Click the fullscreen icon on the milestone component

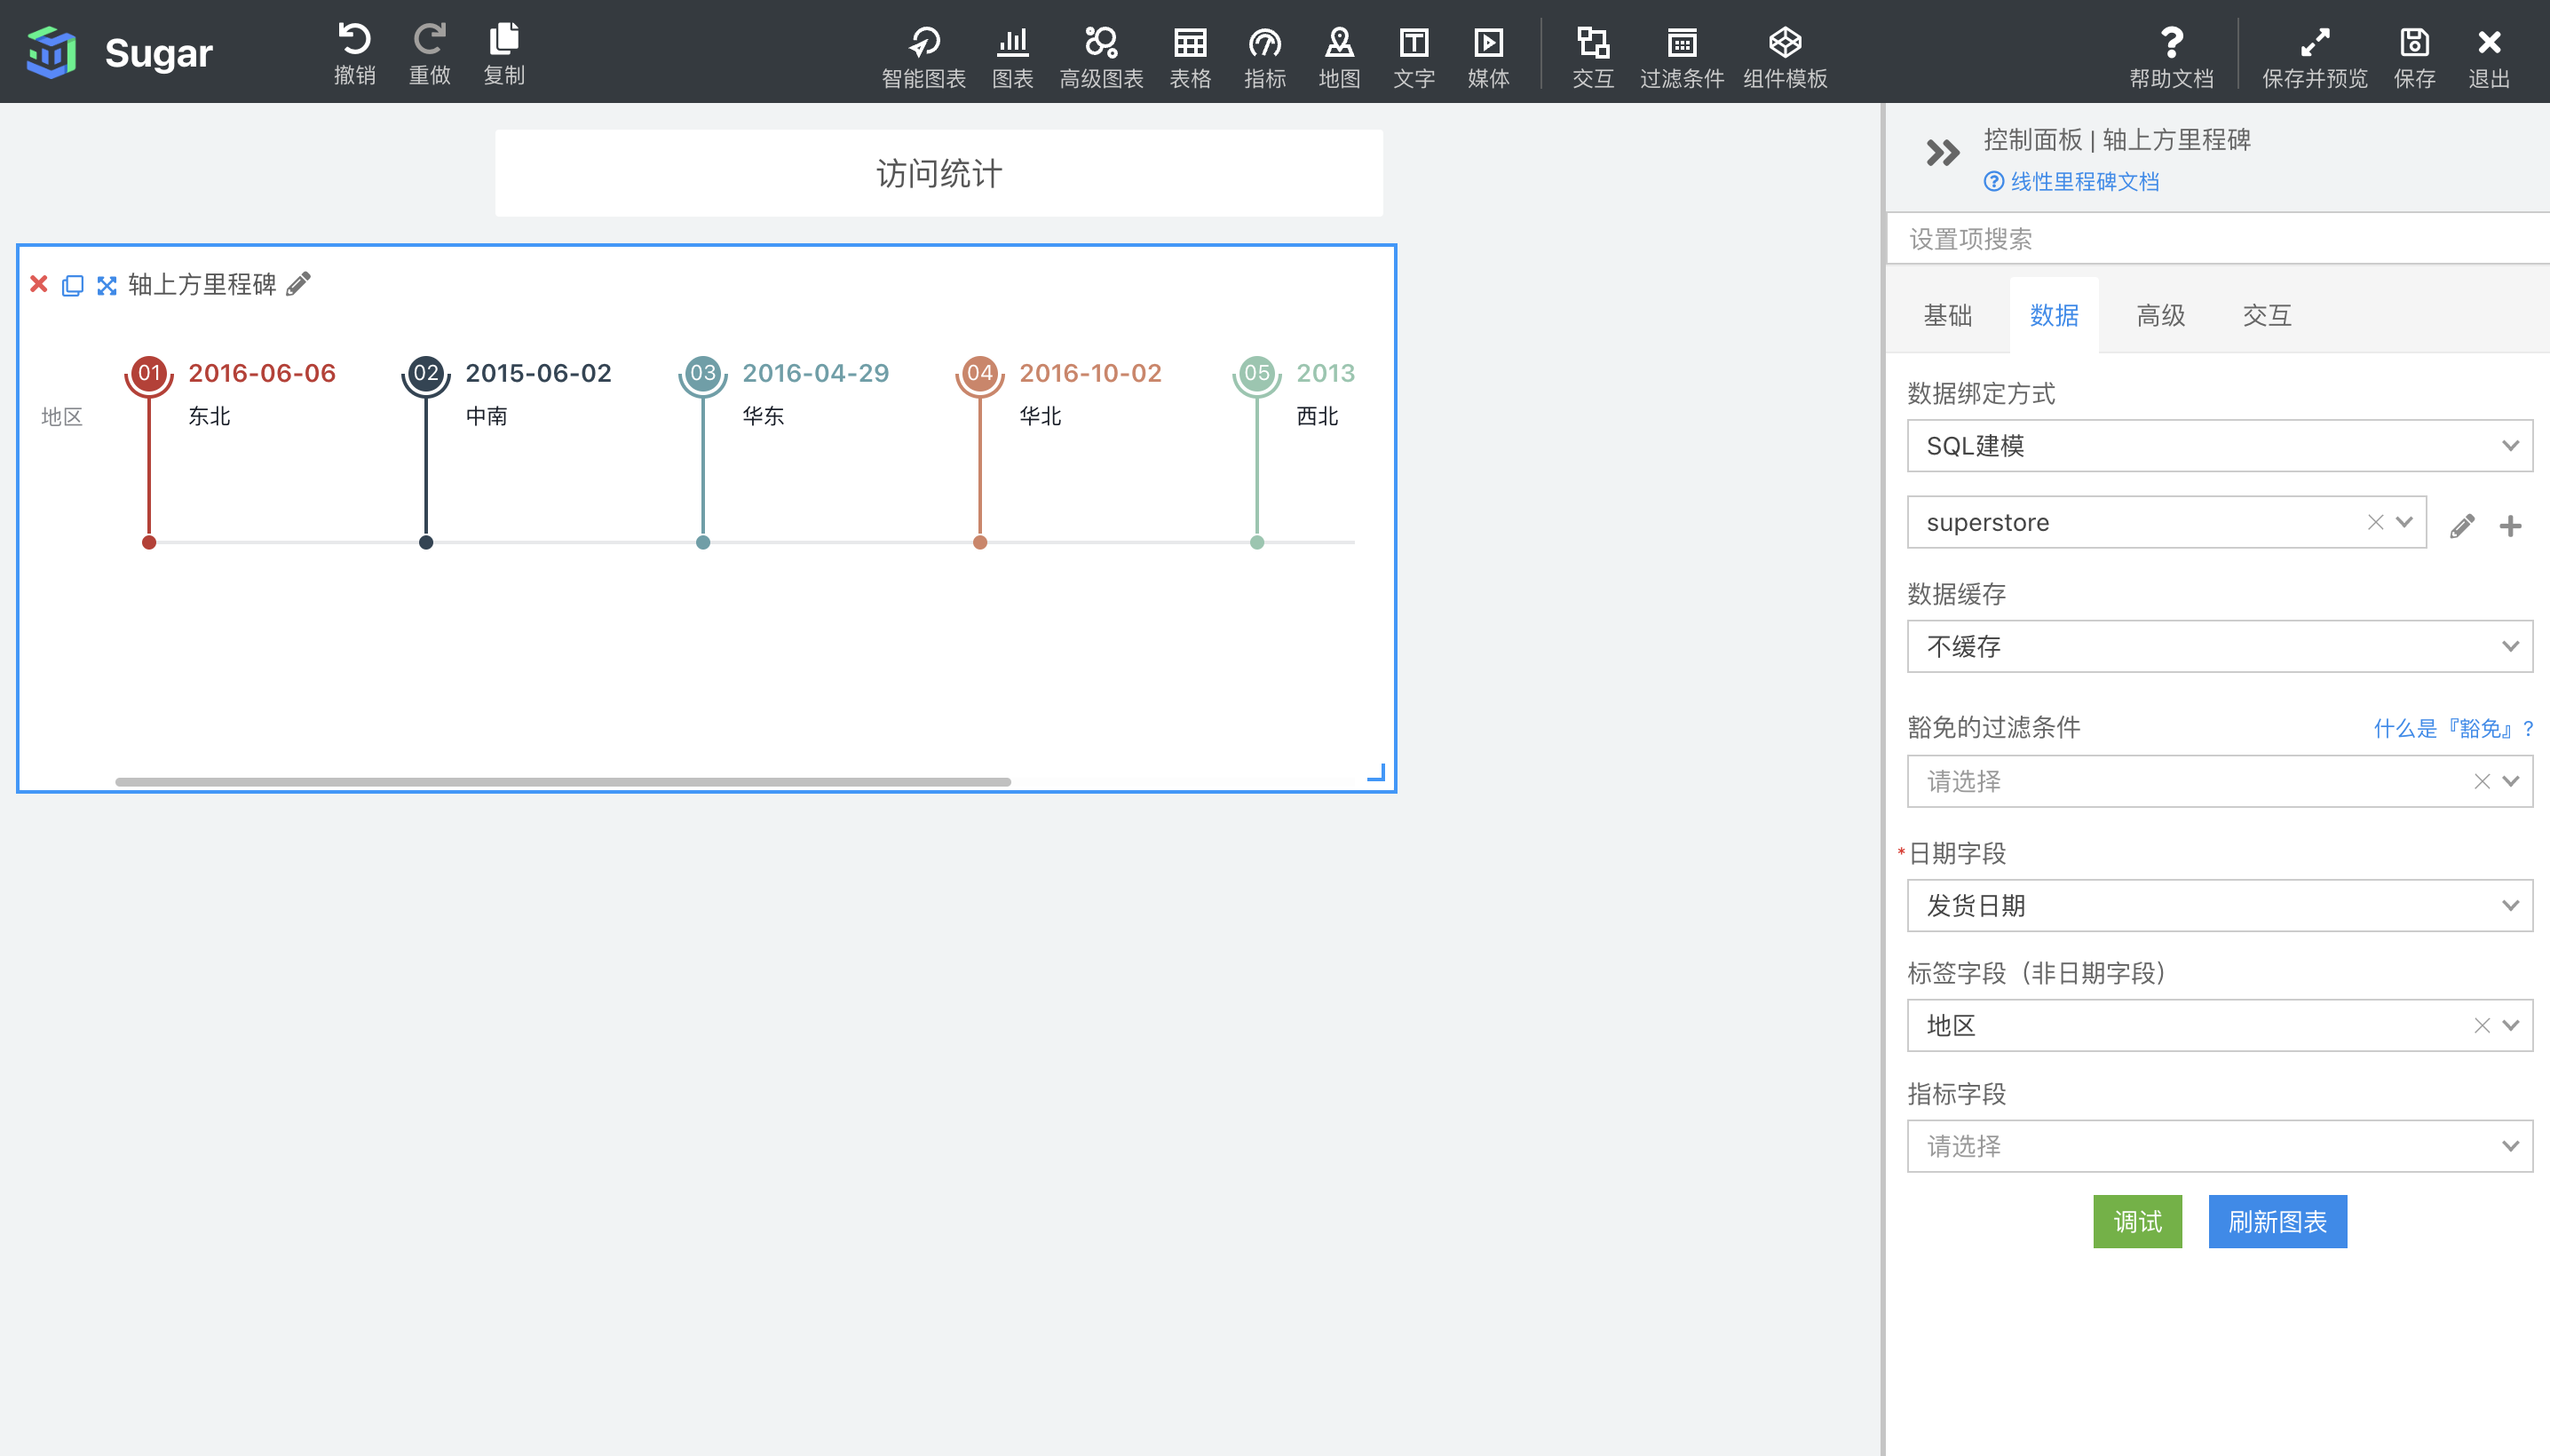(106, 285)
